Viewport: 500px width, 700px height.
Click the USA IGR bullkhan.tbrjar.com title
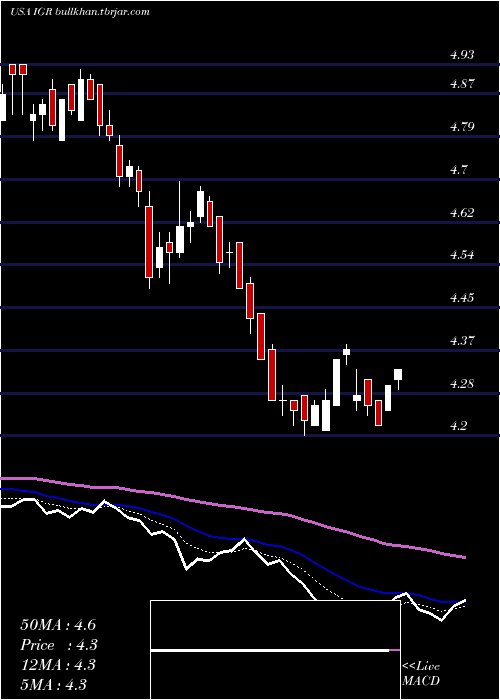[79, 12]
